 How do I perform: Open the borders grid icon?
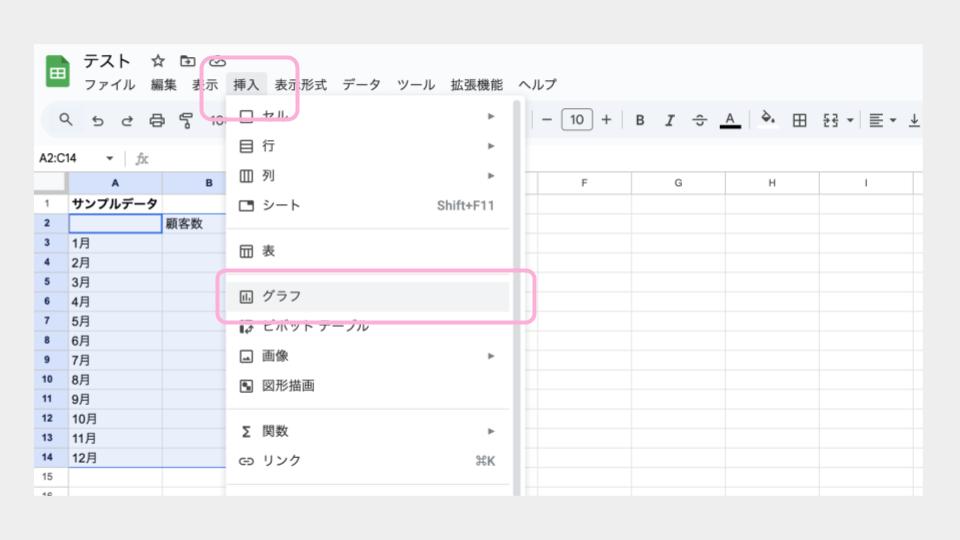coord(799,120)
